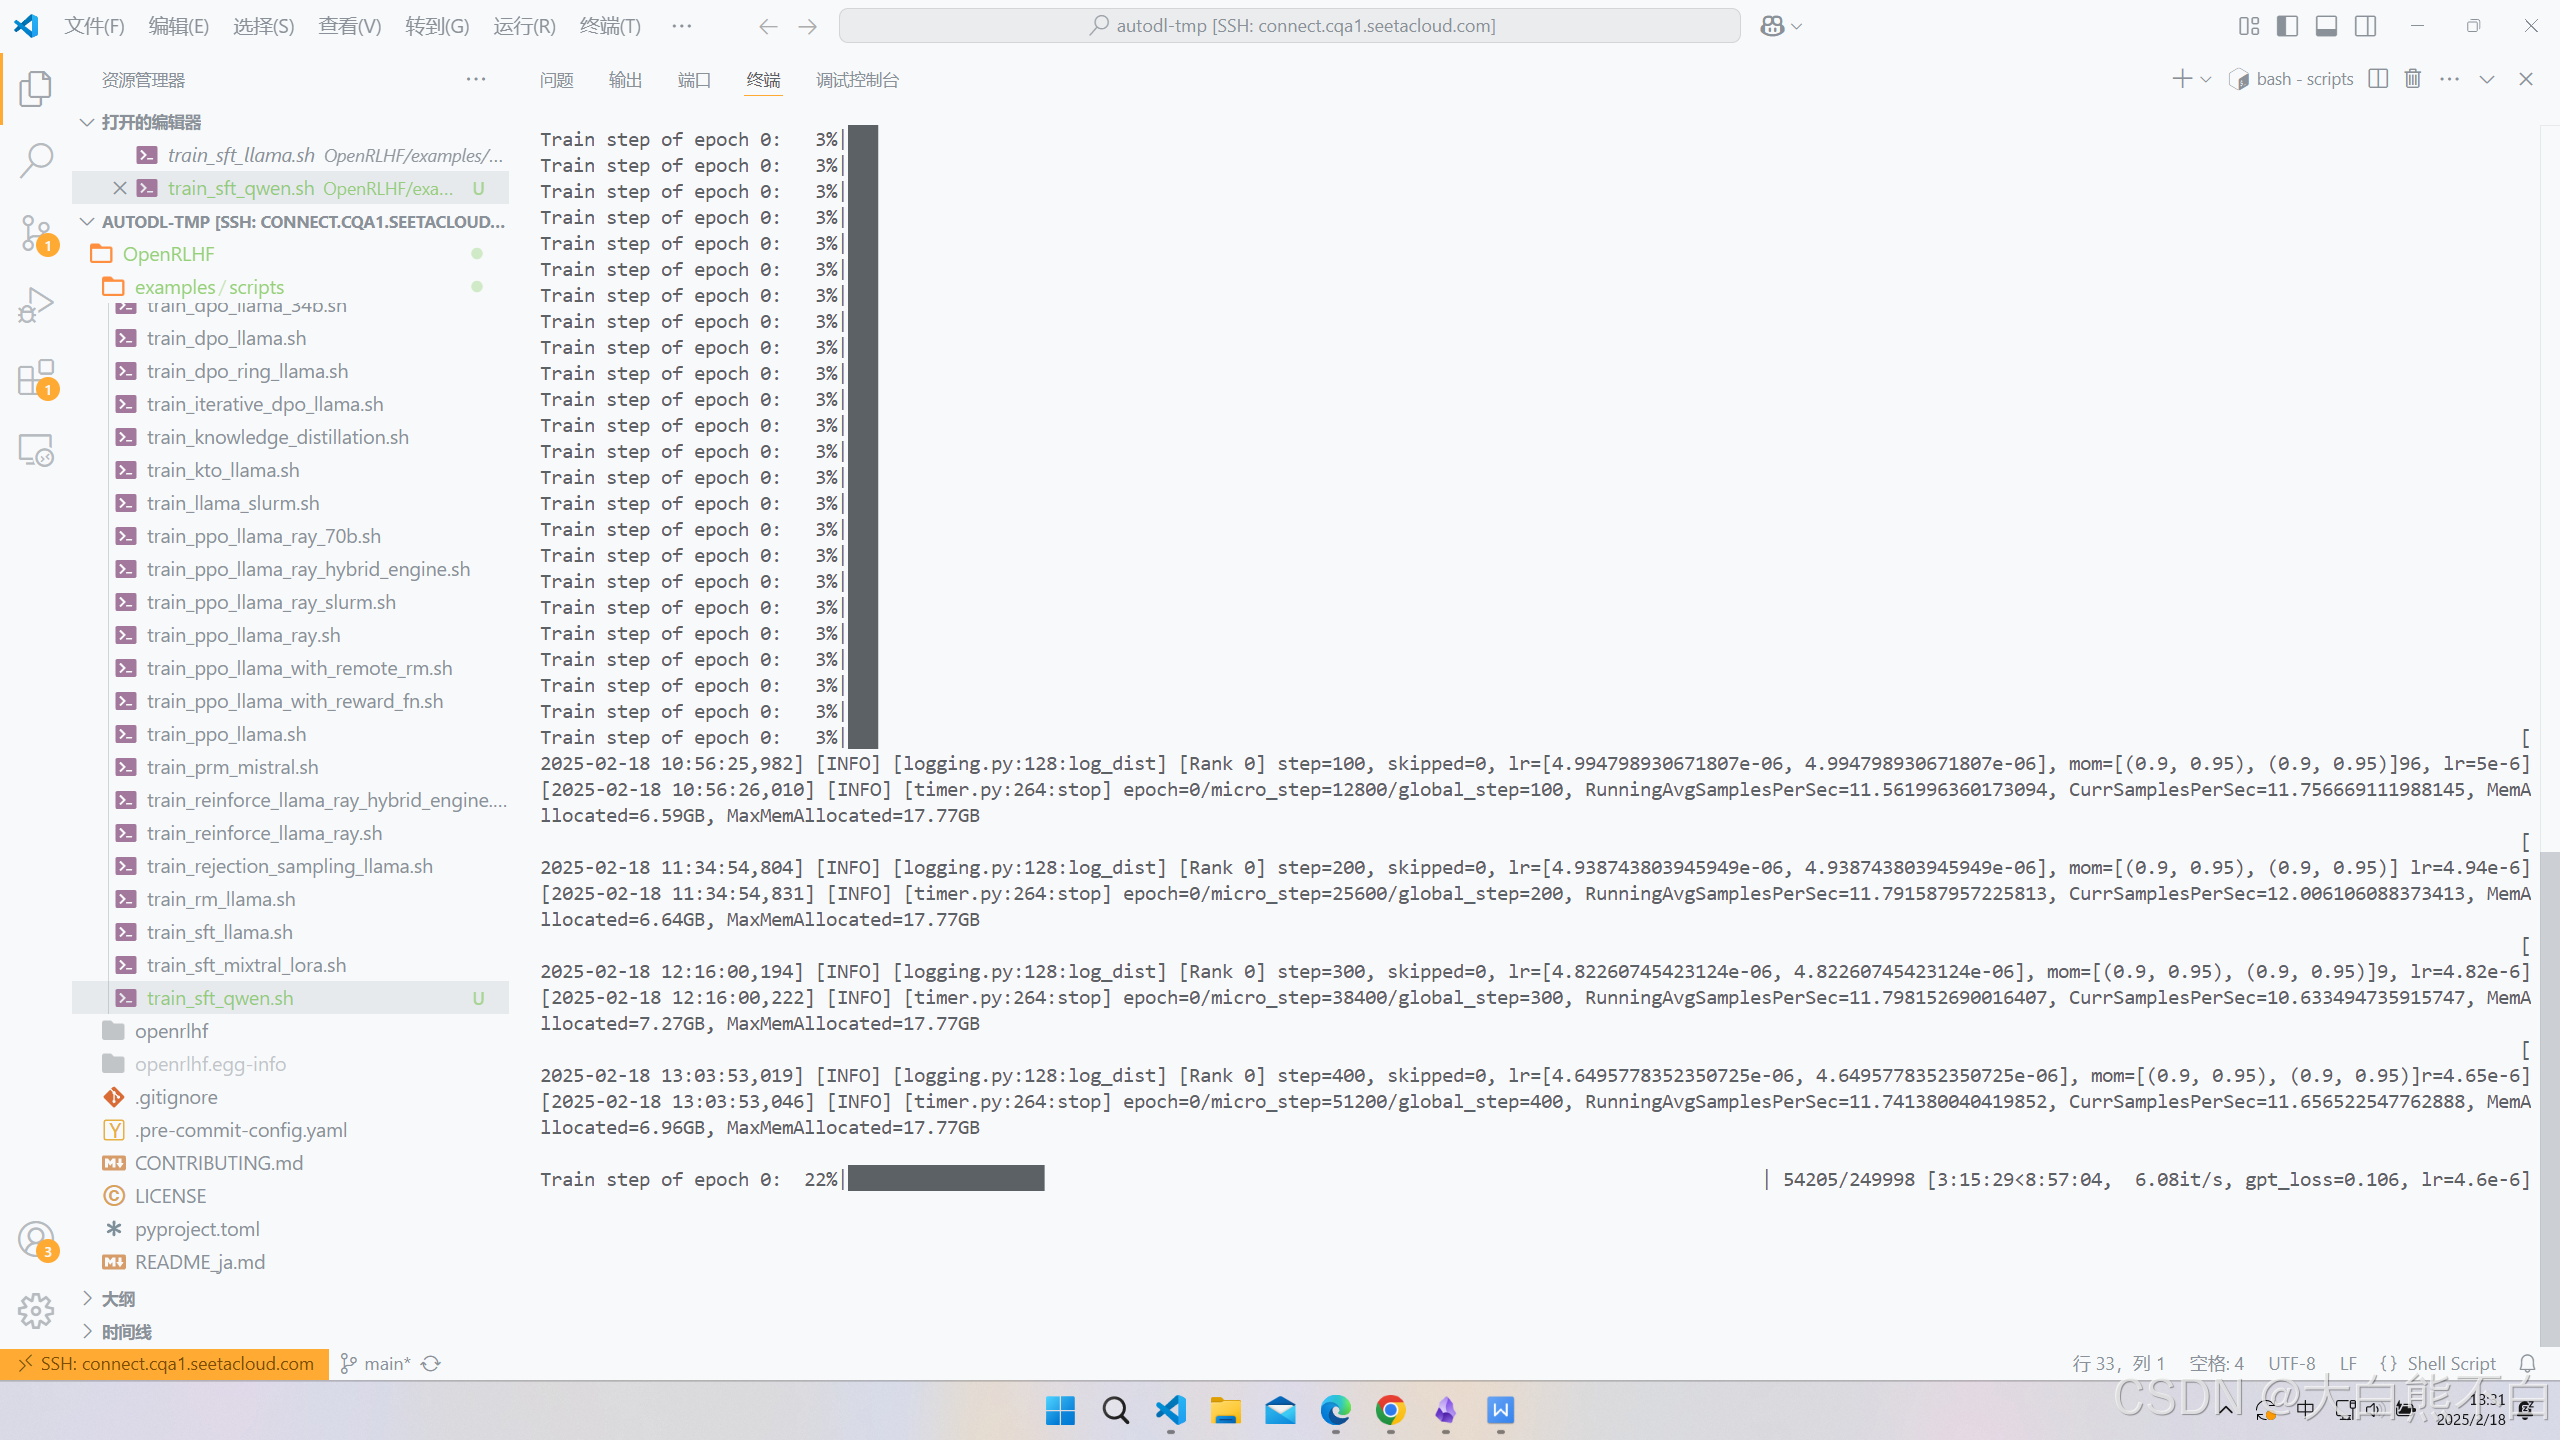Open Run and Debug view icon

coord(36,305)
